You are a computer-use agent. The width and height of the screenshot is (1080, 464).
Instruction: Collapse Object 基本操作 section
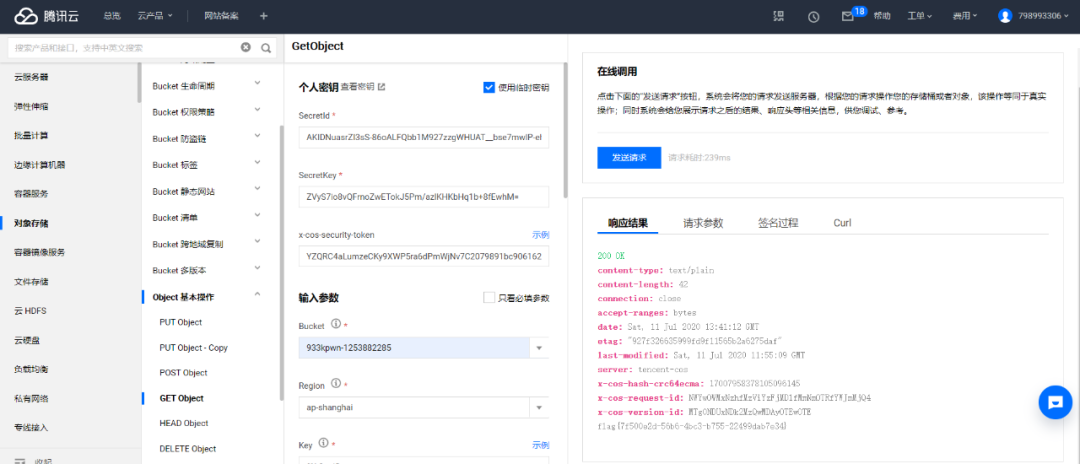click(258, 295)
